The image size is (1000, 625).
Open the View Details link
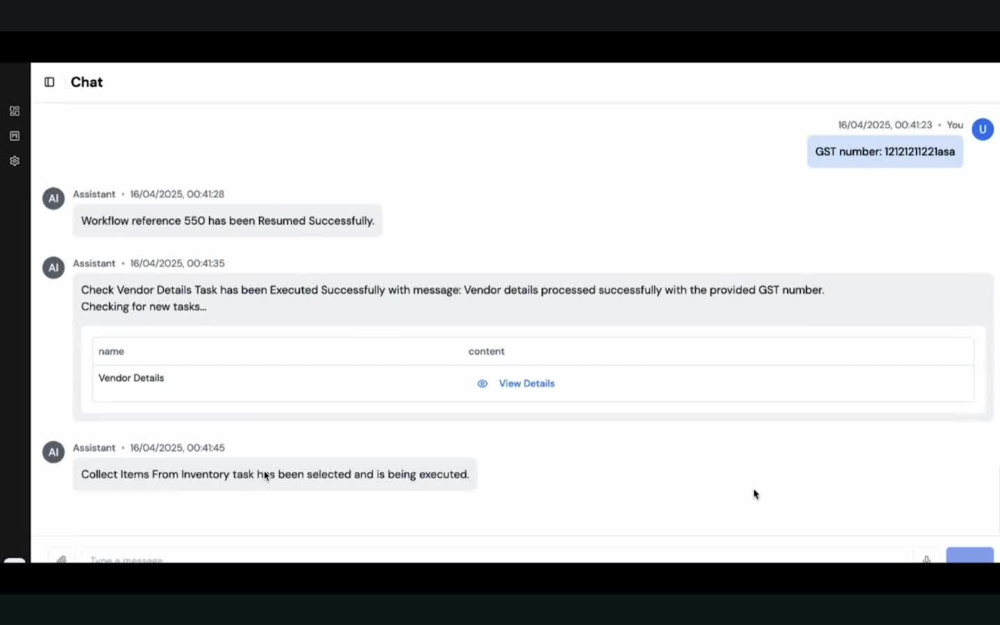pos(526,384)
